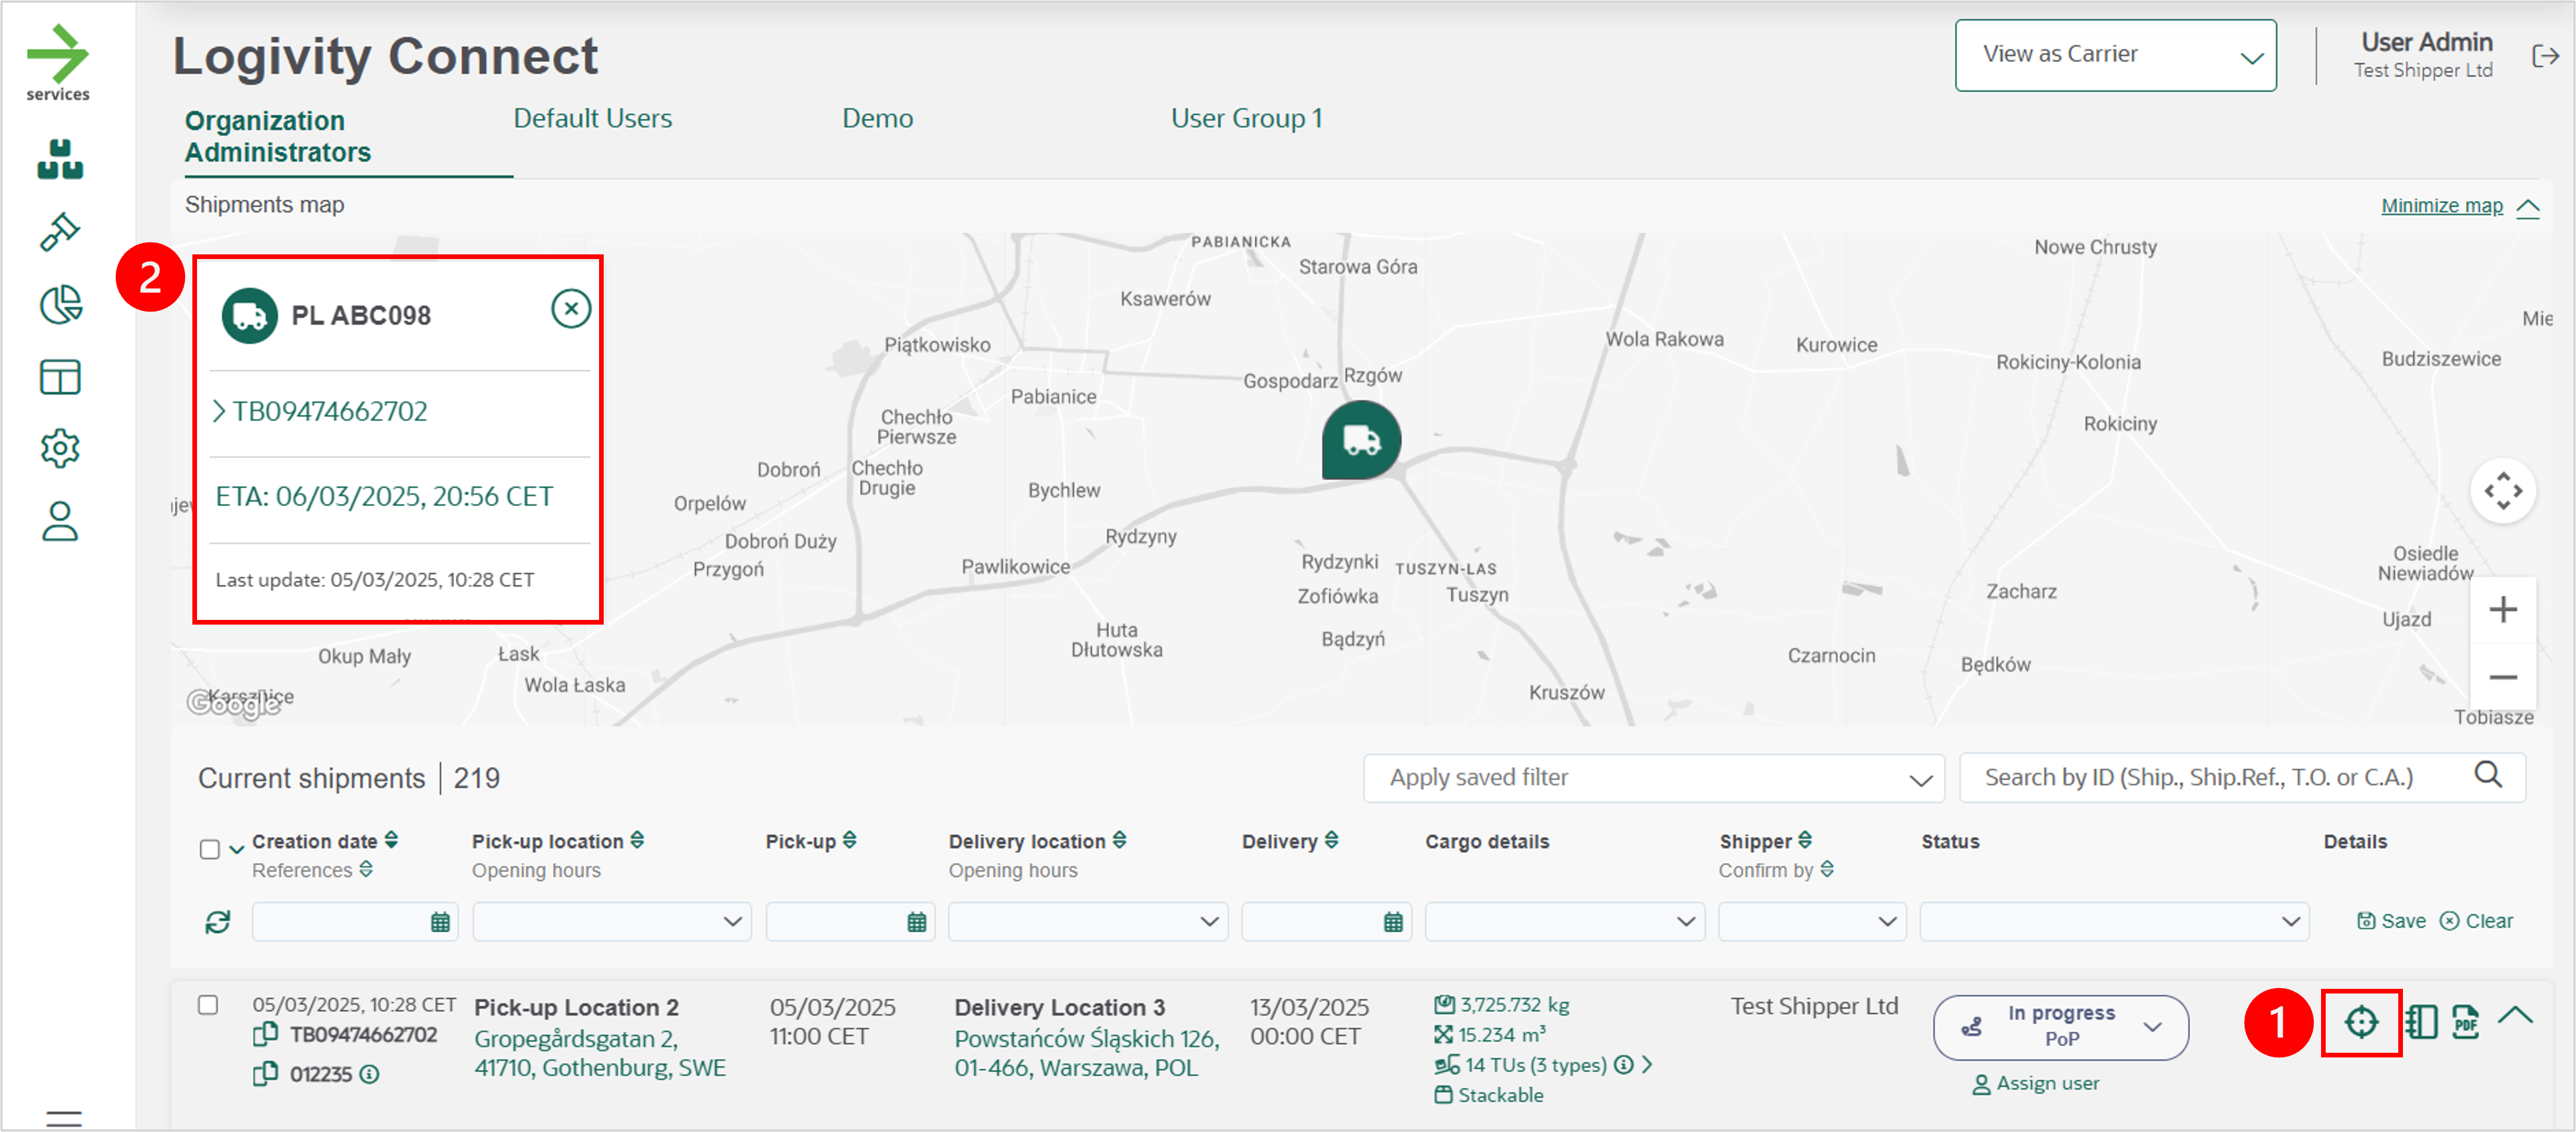
Task: Sort by the Delivery date column
Action: [x=1331, y=841]
